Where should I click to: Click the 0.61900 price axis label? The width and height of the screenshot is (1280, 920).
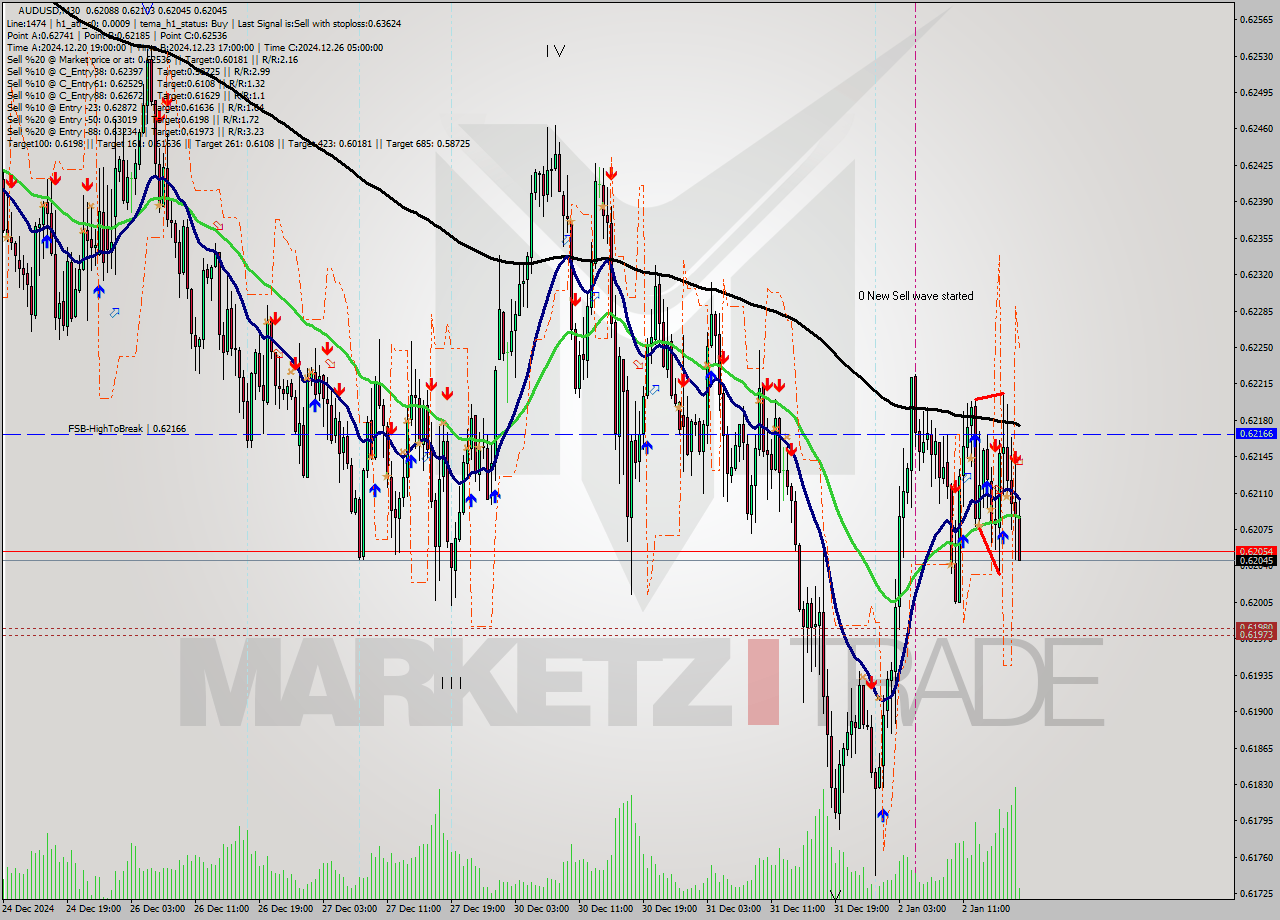(x=1257, y=711)
